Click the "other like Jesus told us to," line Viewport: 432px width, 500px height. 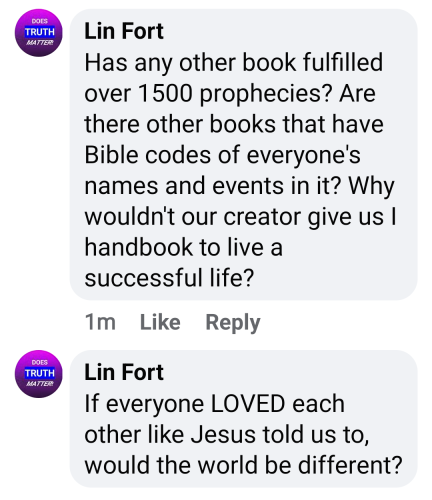tap(227, 435)
